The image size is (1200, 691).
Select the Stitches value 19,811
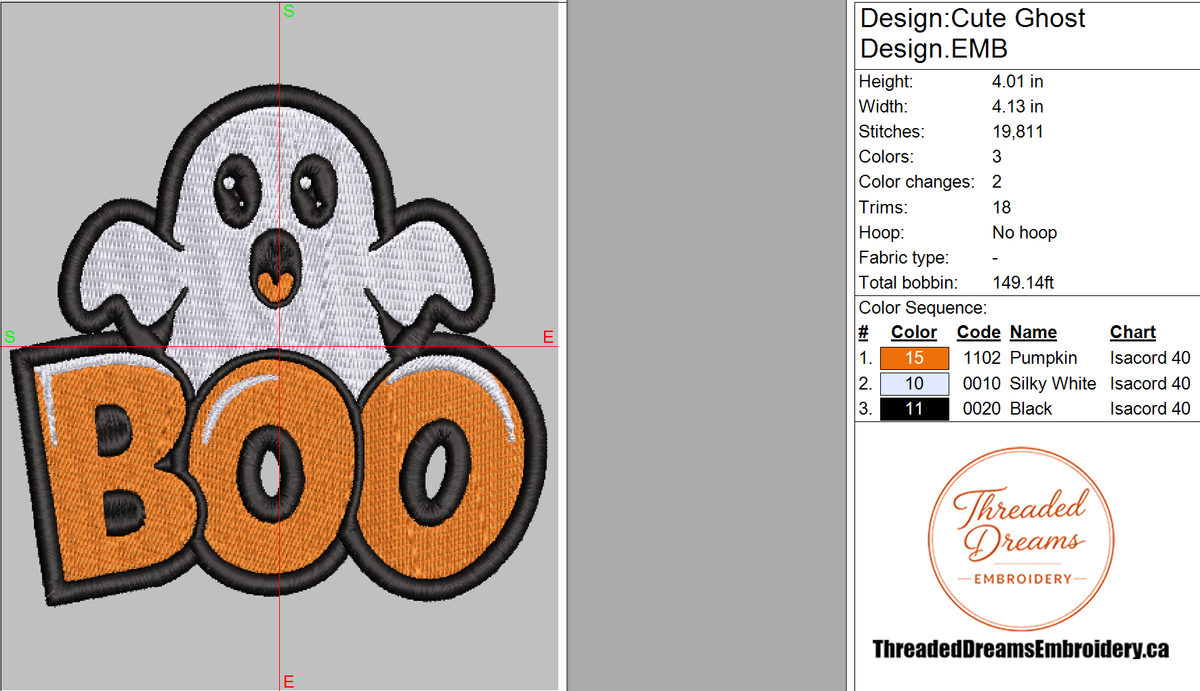1017,131
